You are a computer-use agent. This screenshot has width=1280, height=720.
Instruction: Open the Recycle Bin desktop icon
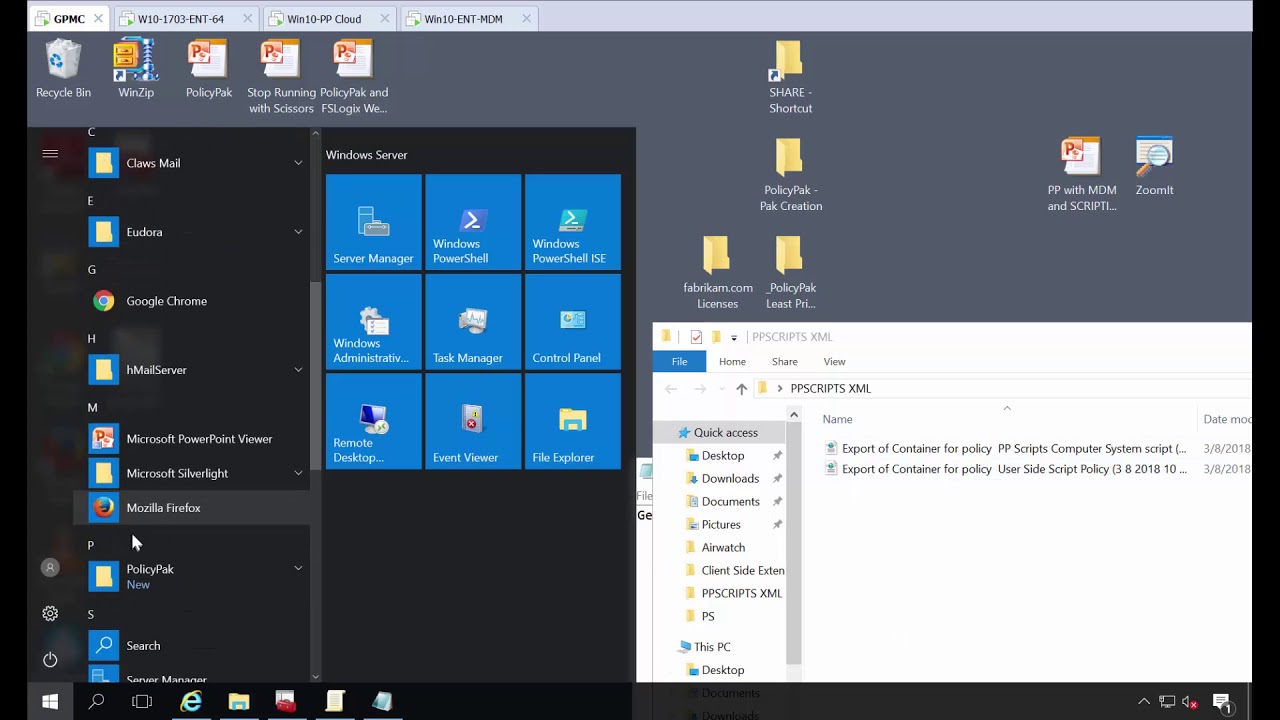click(63, 69)
